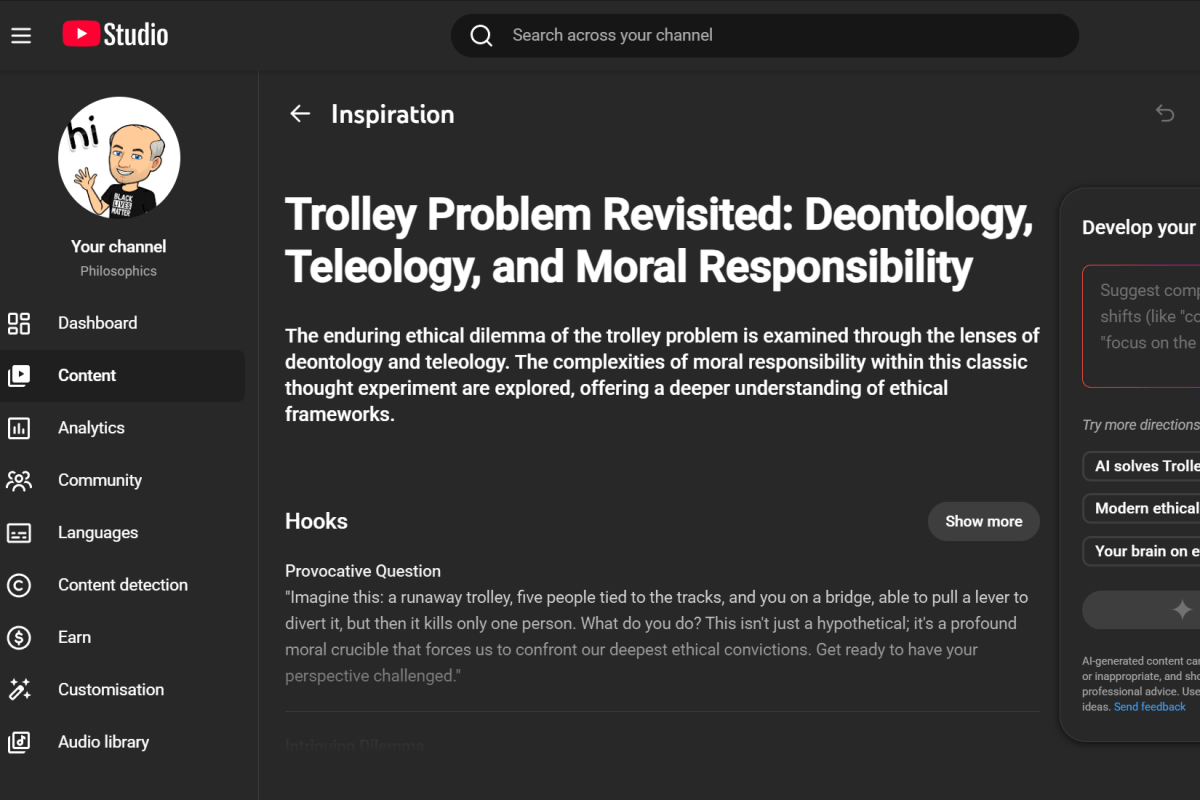Go back using the arrow beside Inspiration
The height and width of the screenshot is (800, 1200).
click(x=300, y=114)
